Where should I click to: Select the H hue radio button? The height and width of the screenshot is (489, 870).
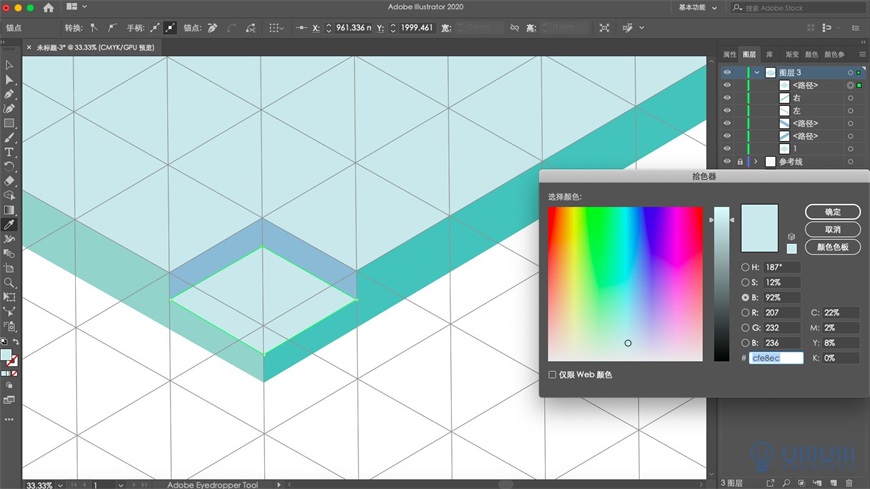point(746,268)
